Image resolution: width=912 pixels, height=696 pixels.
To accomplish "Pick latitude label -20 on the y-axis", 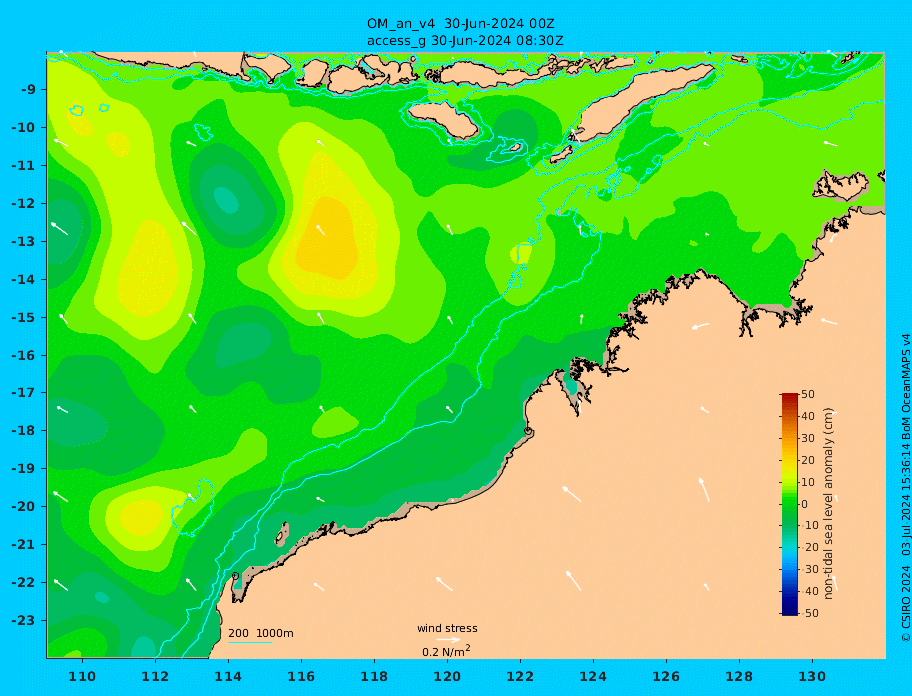I will [x=24, y=506].
